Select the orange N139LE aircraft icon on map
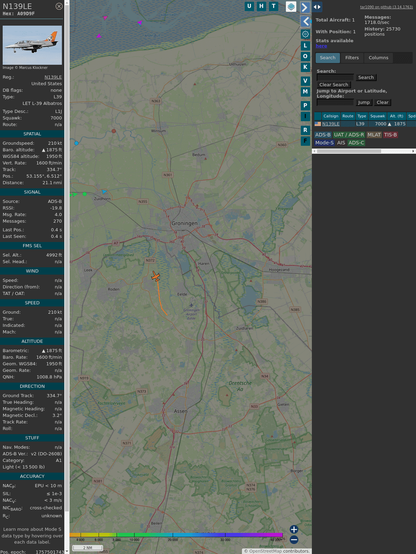Screen dimensions: 416x554 click(156, 277)
